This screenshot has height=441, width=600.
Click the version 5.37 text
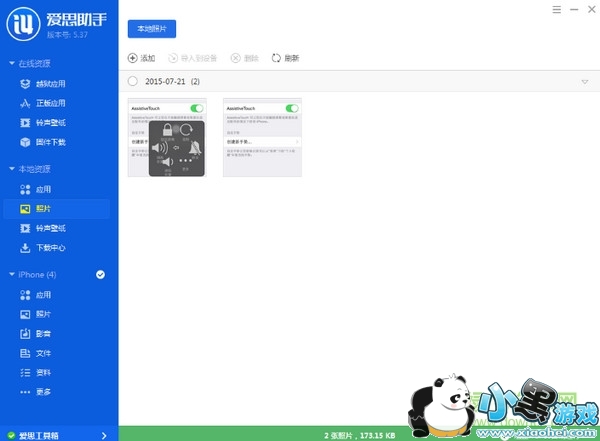click(x=67, y=35)
